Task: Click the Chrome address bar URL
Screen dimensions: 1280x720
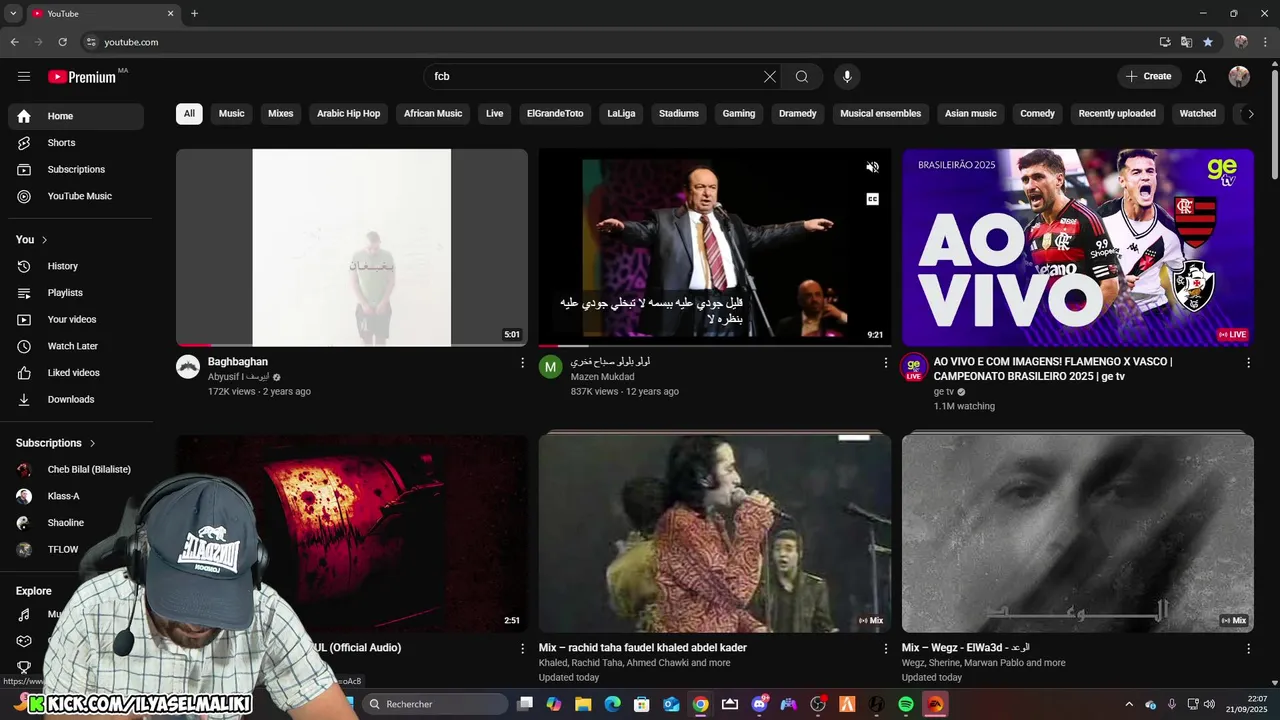Action: tap(131, 42)
